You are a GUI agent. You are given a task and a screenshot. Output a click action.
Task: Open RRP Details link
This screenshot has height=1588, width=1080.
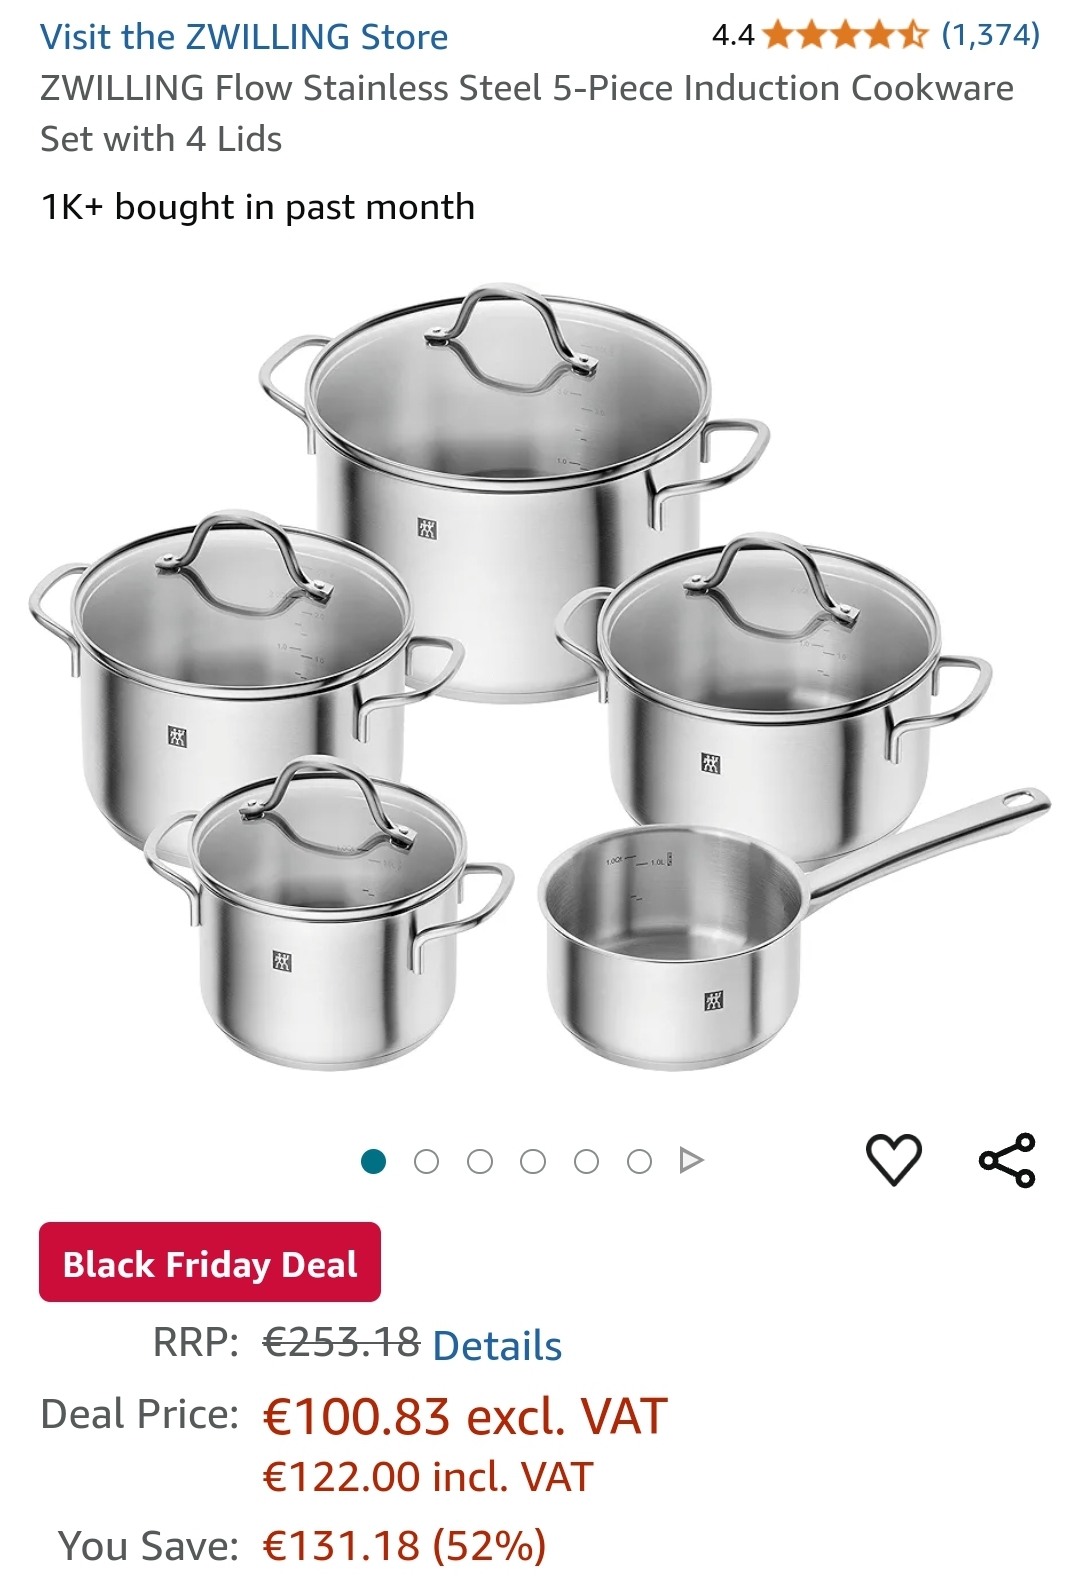[x=497, y=1346]
